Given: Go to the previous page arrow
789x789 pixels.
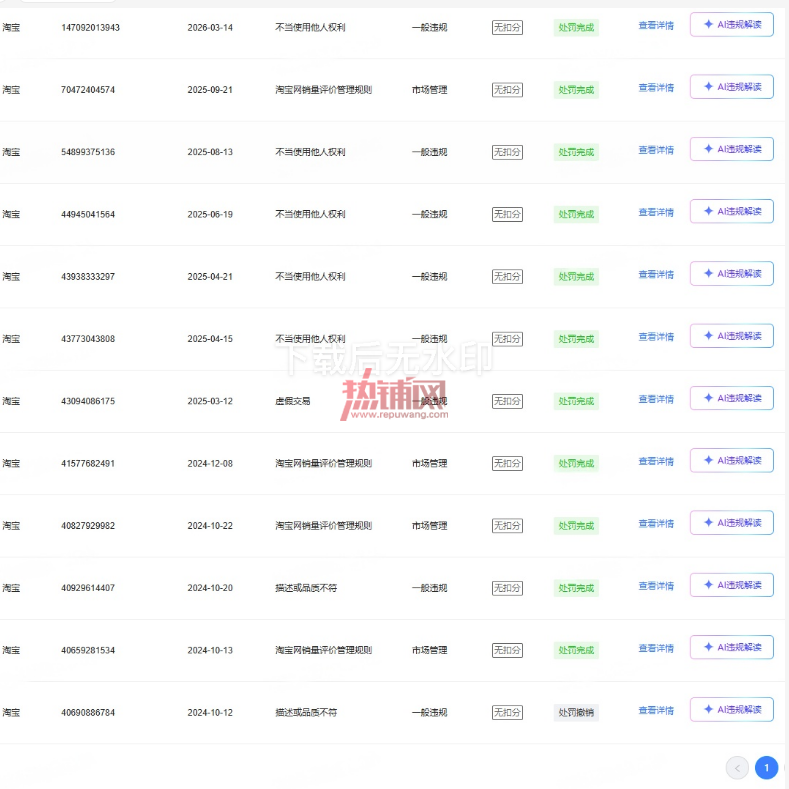Looking at the screenshot, I should pyautogui.click(x=737, y=768).
